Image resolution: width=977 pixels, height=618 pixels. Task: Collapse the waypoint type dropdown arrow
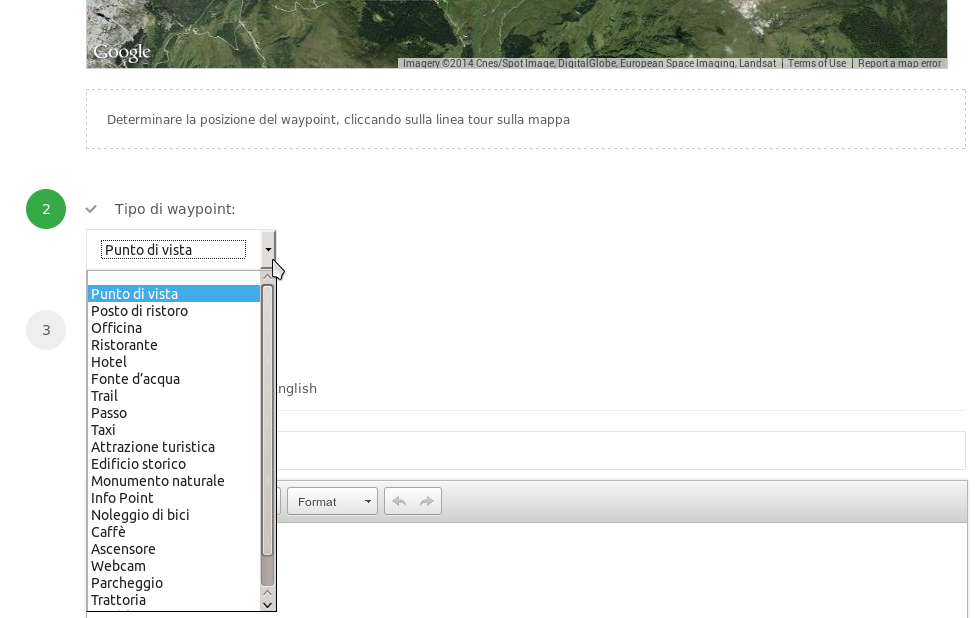268,249
